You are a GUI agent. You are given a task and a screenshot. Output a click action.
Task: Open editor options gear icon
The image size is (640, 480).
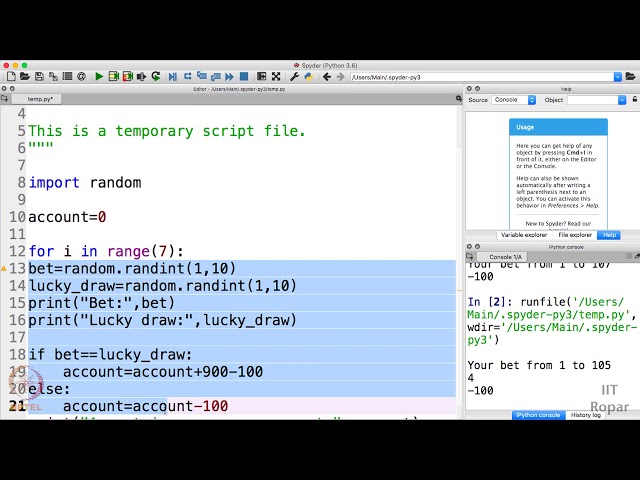pyautogui.click(x=459, y=98)
